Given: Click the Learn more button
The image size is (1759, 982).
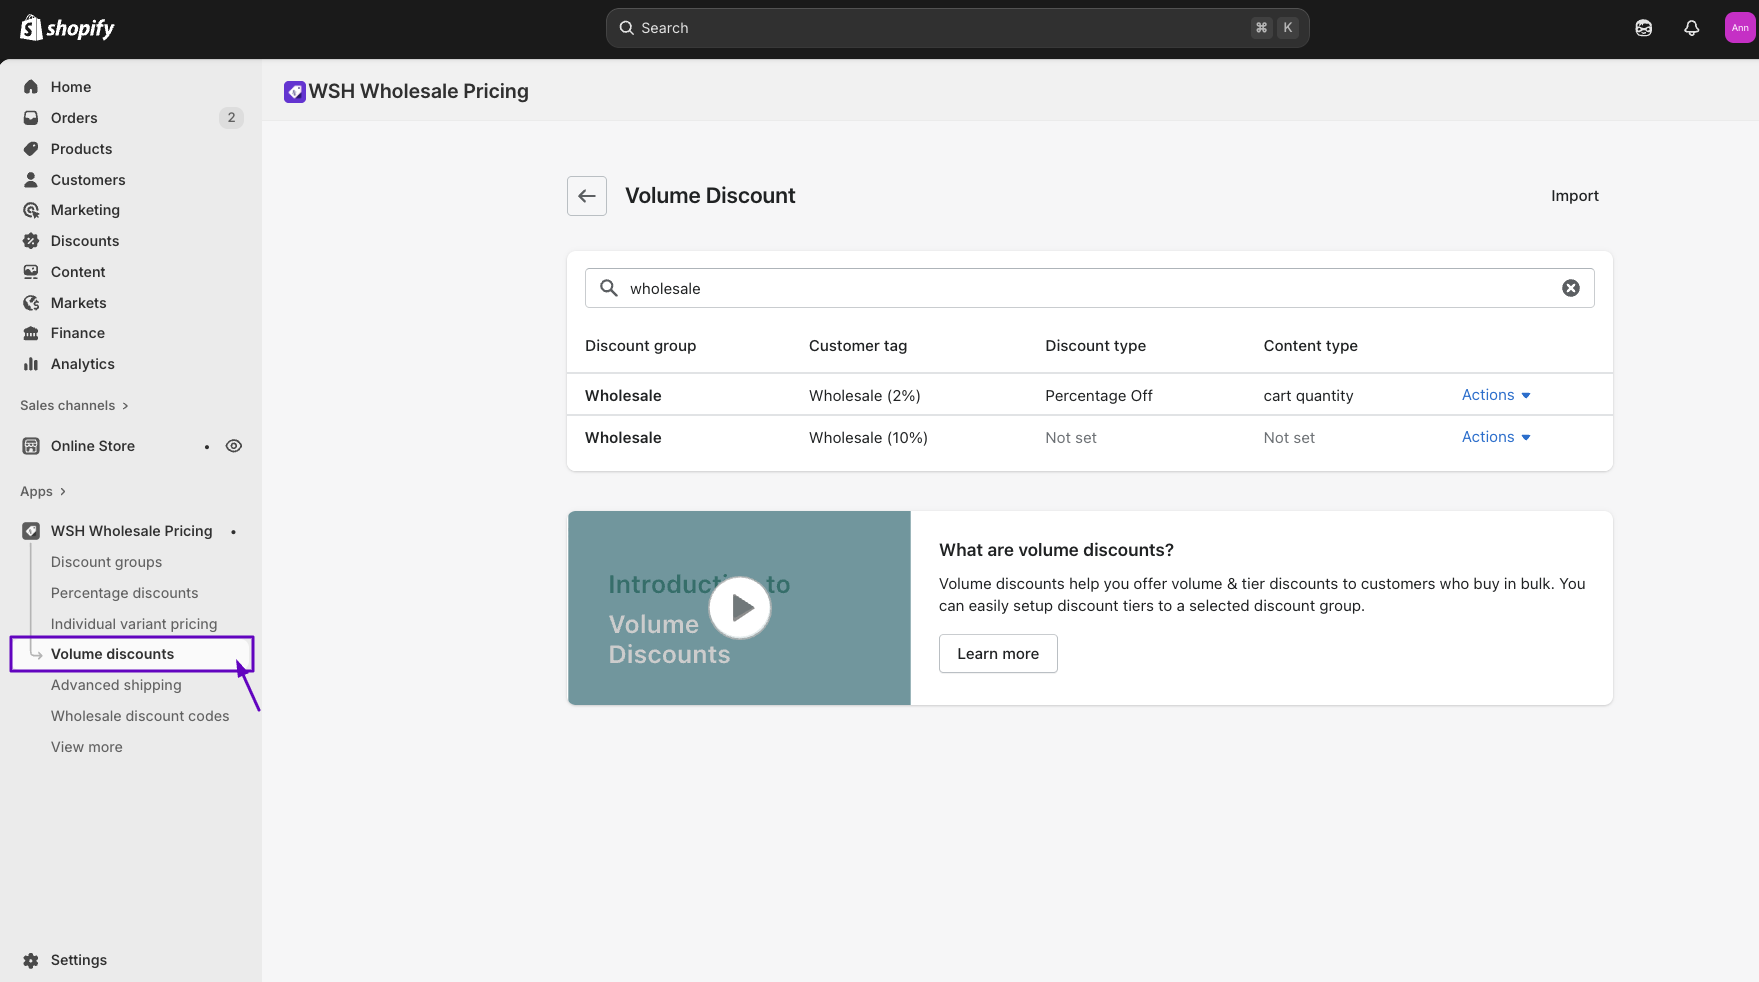Looking at the screenshot, I should (x=997, y=654).
